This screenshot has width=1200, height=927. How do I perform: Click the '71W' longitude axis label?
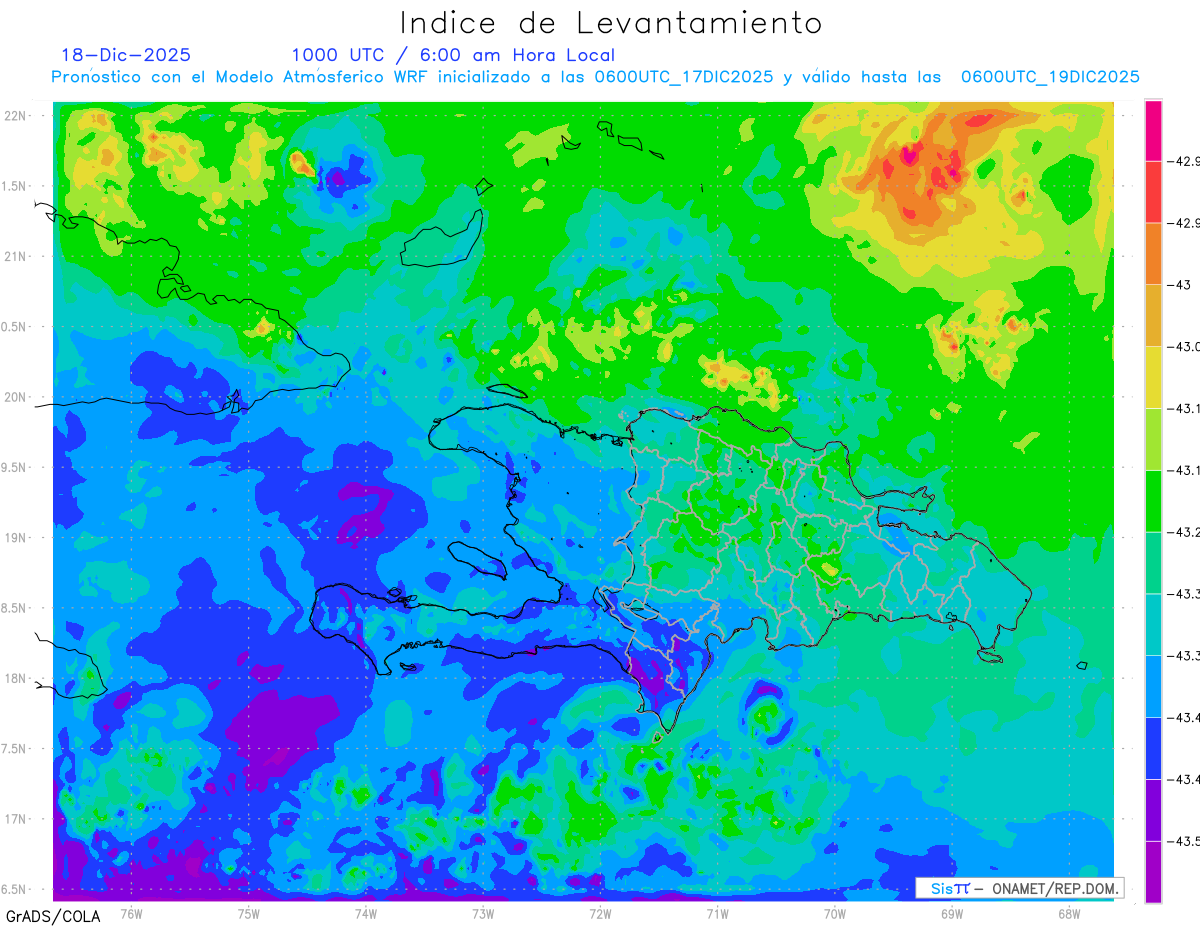(x=717, y=913)
